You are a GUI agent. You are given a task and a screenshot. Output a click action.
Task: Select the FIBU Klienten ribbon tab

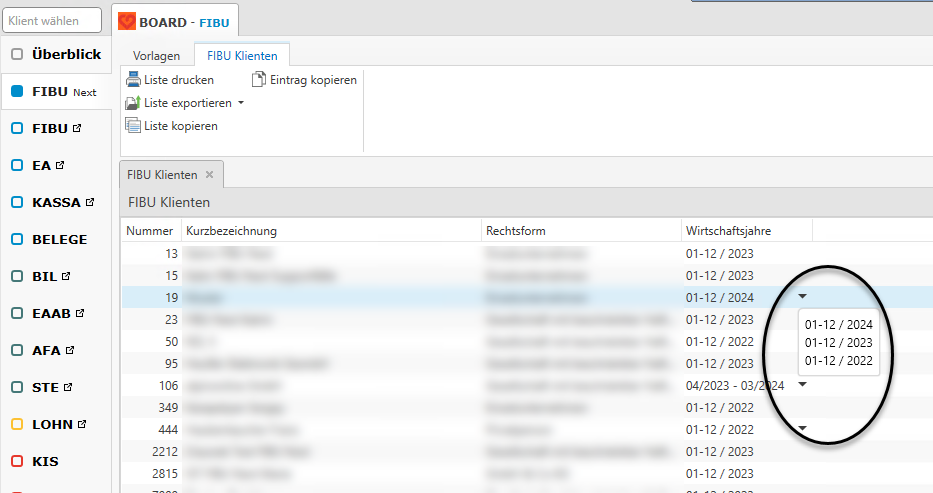pos(241,56)
